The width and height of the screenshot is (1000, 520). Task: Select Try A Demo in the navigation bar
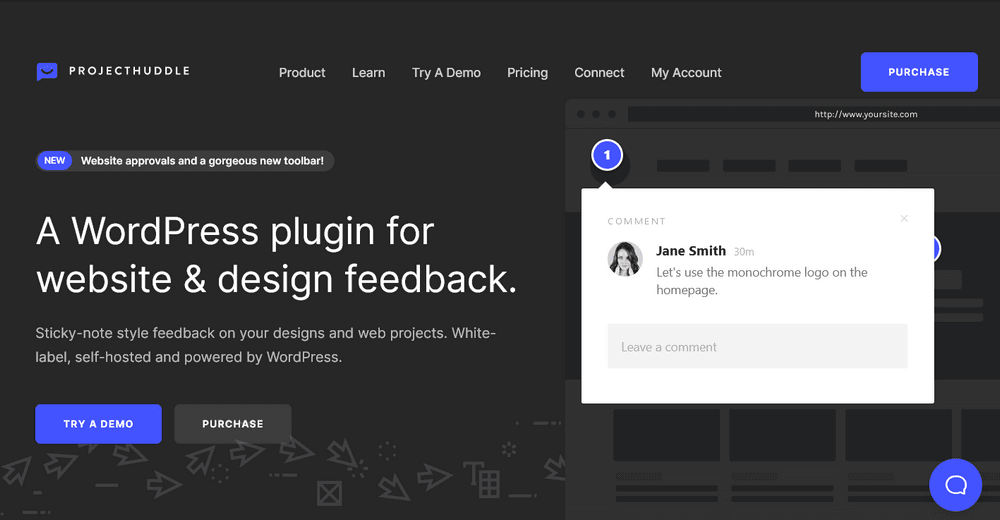coord(446,73)
